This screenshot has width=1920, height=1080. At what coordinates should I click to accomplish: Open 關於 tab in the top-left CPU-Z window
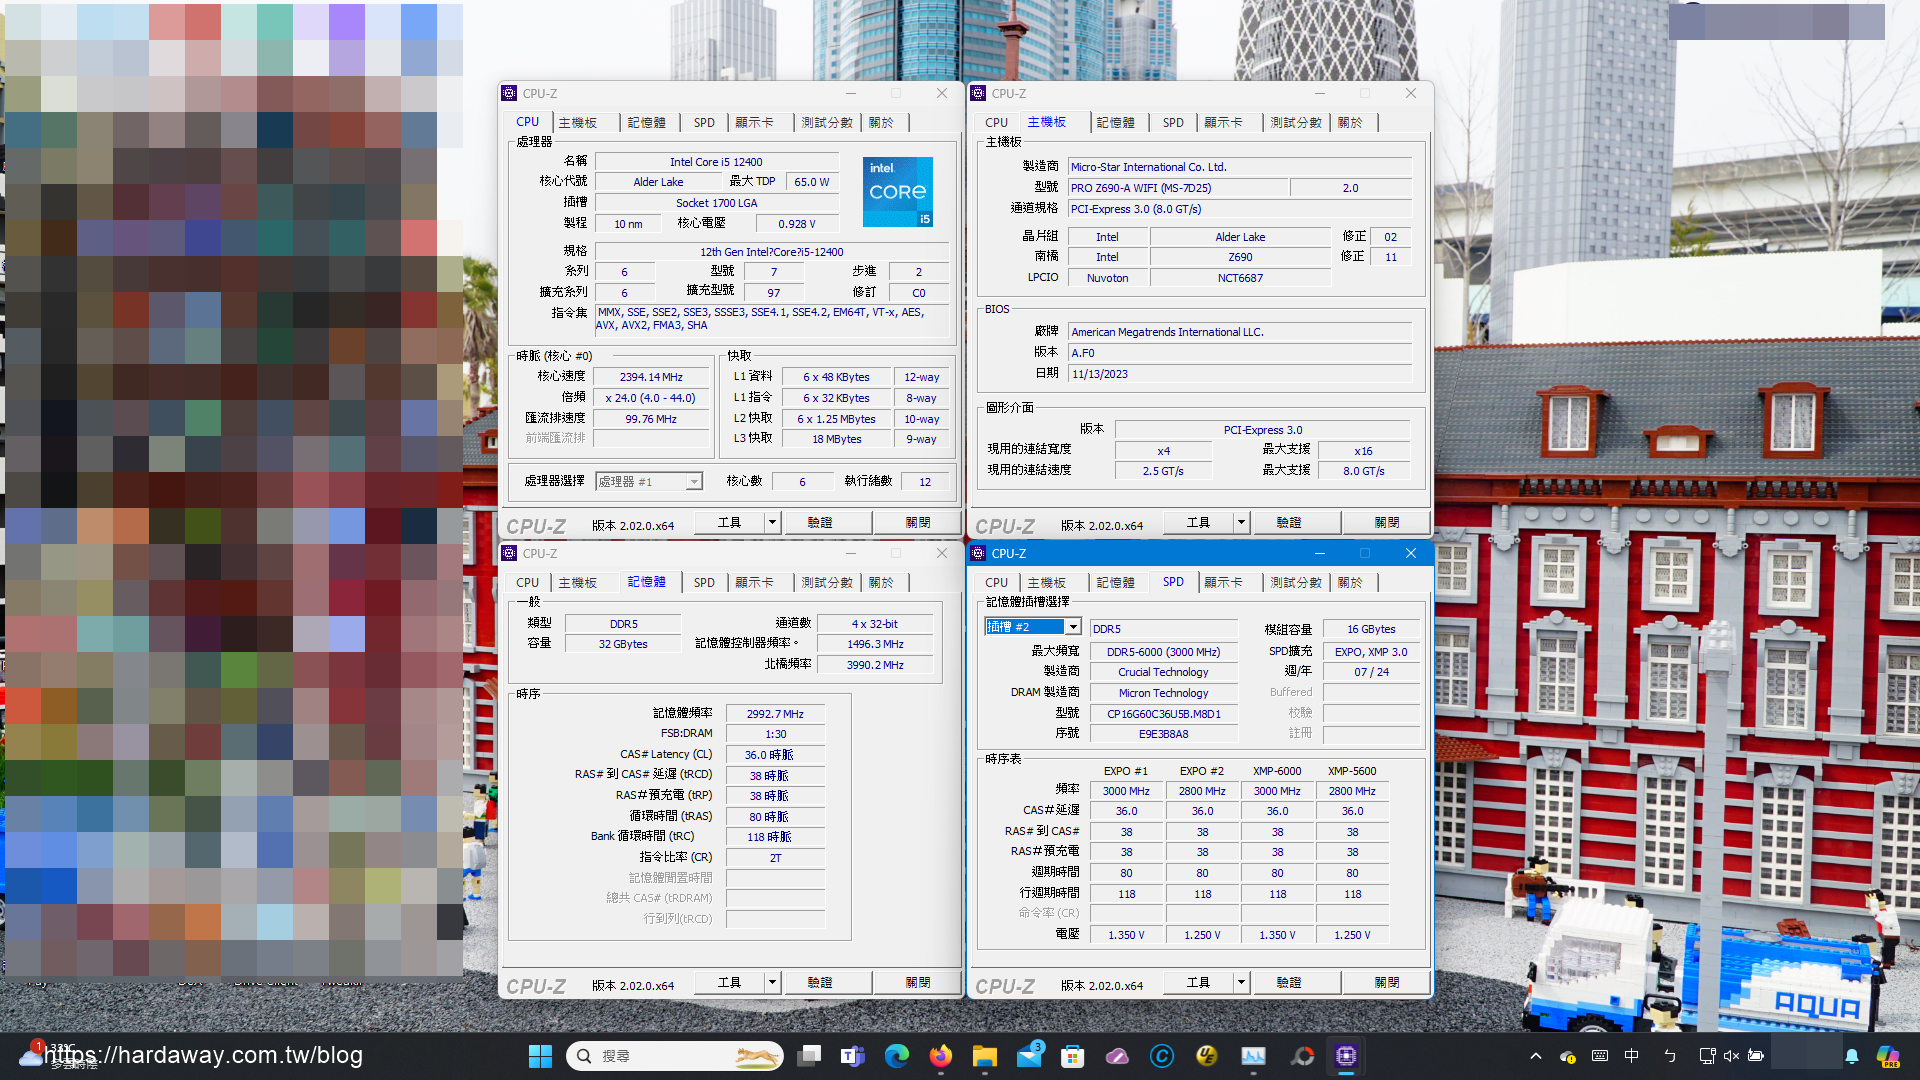(881, 122)
